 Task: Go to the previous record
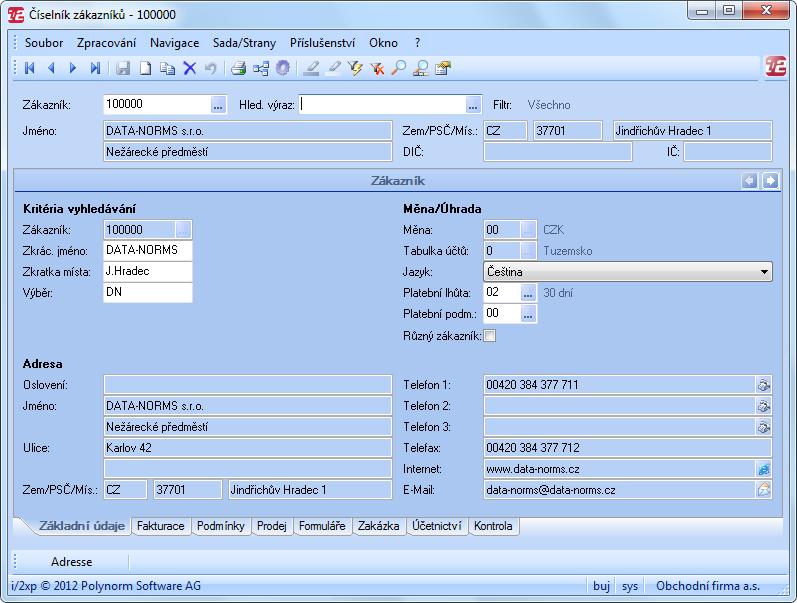pos(51,68)
